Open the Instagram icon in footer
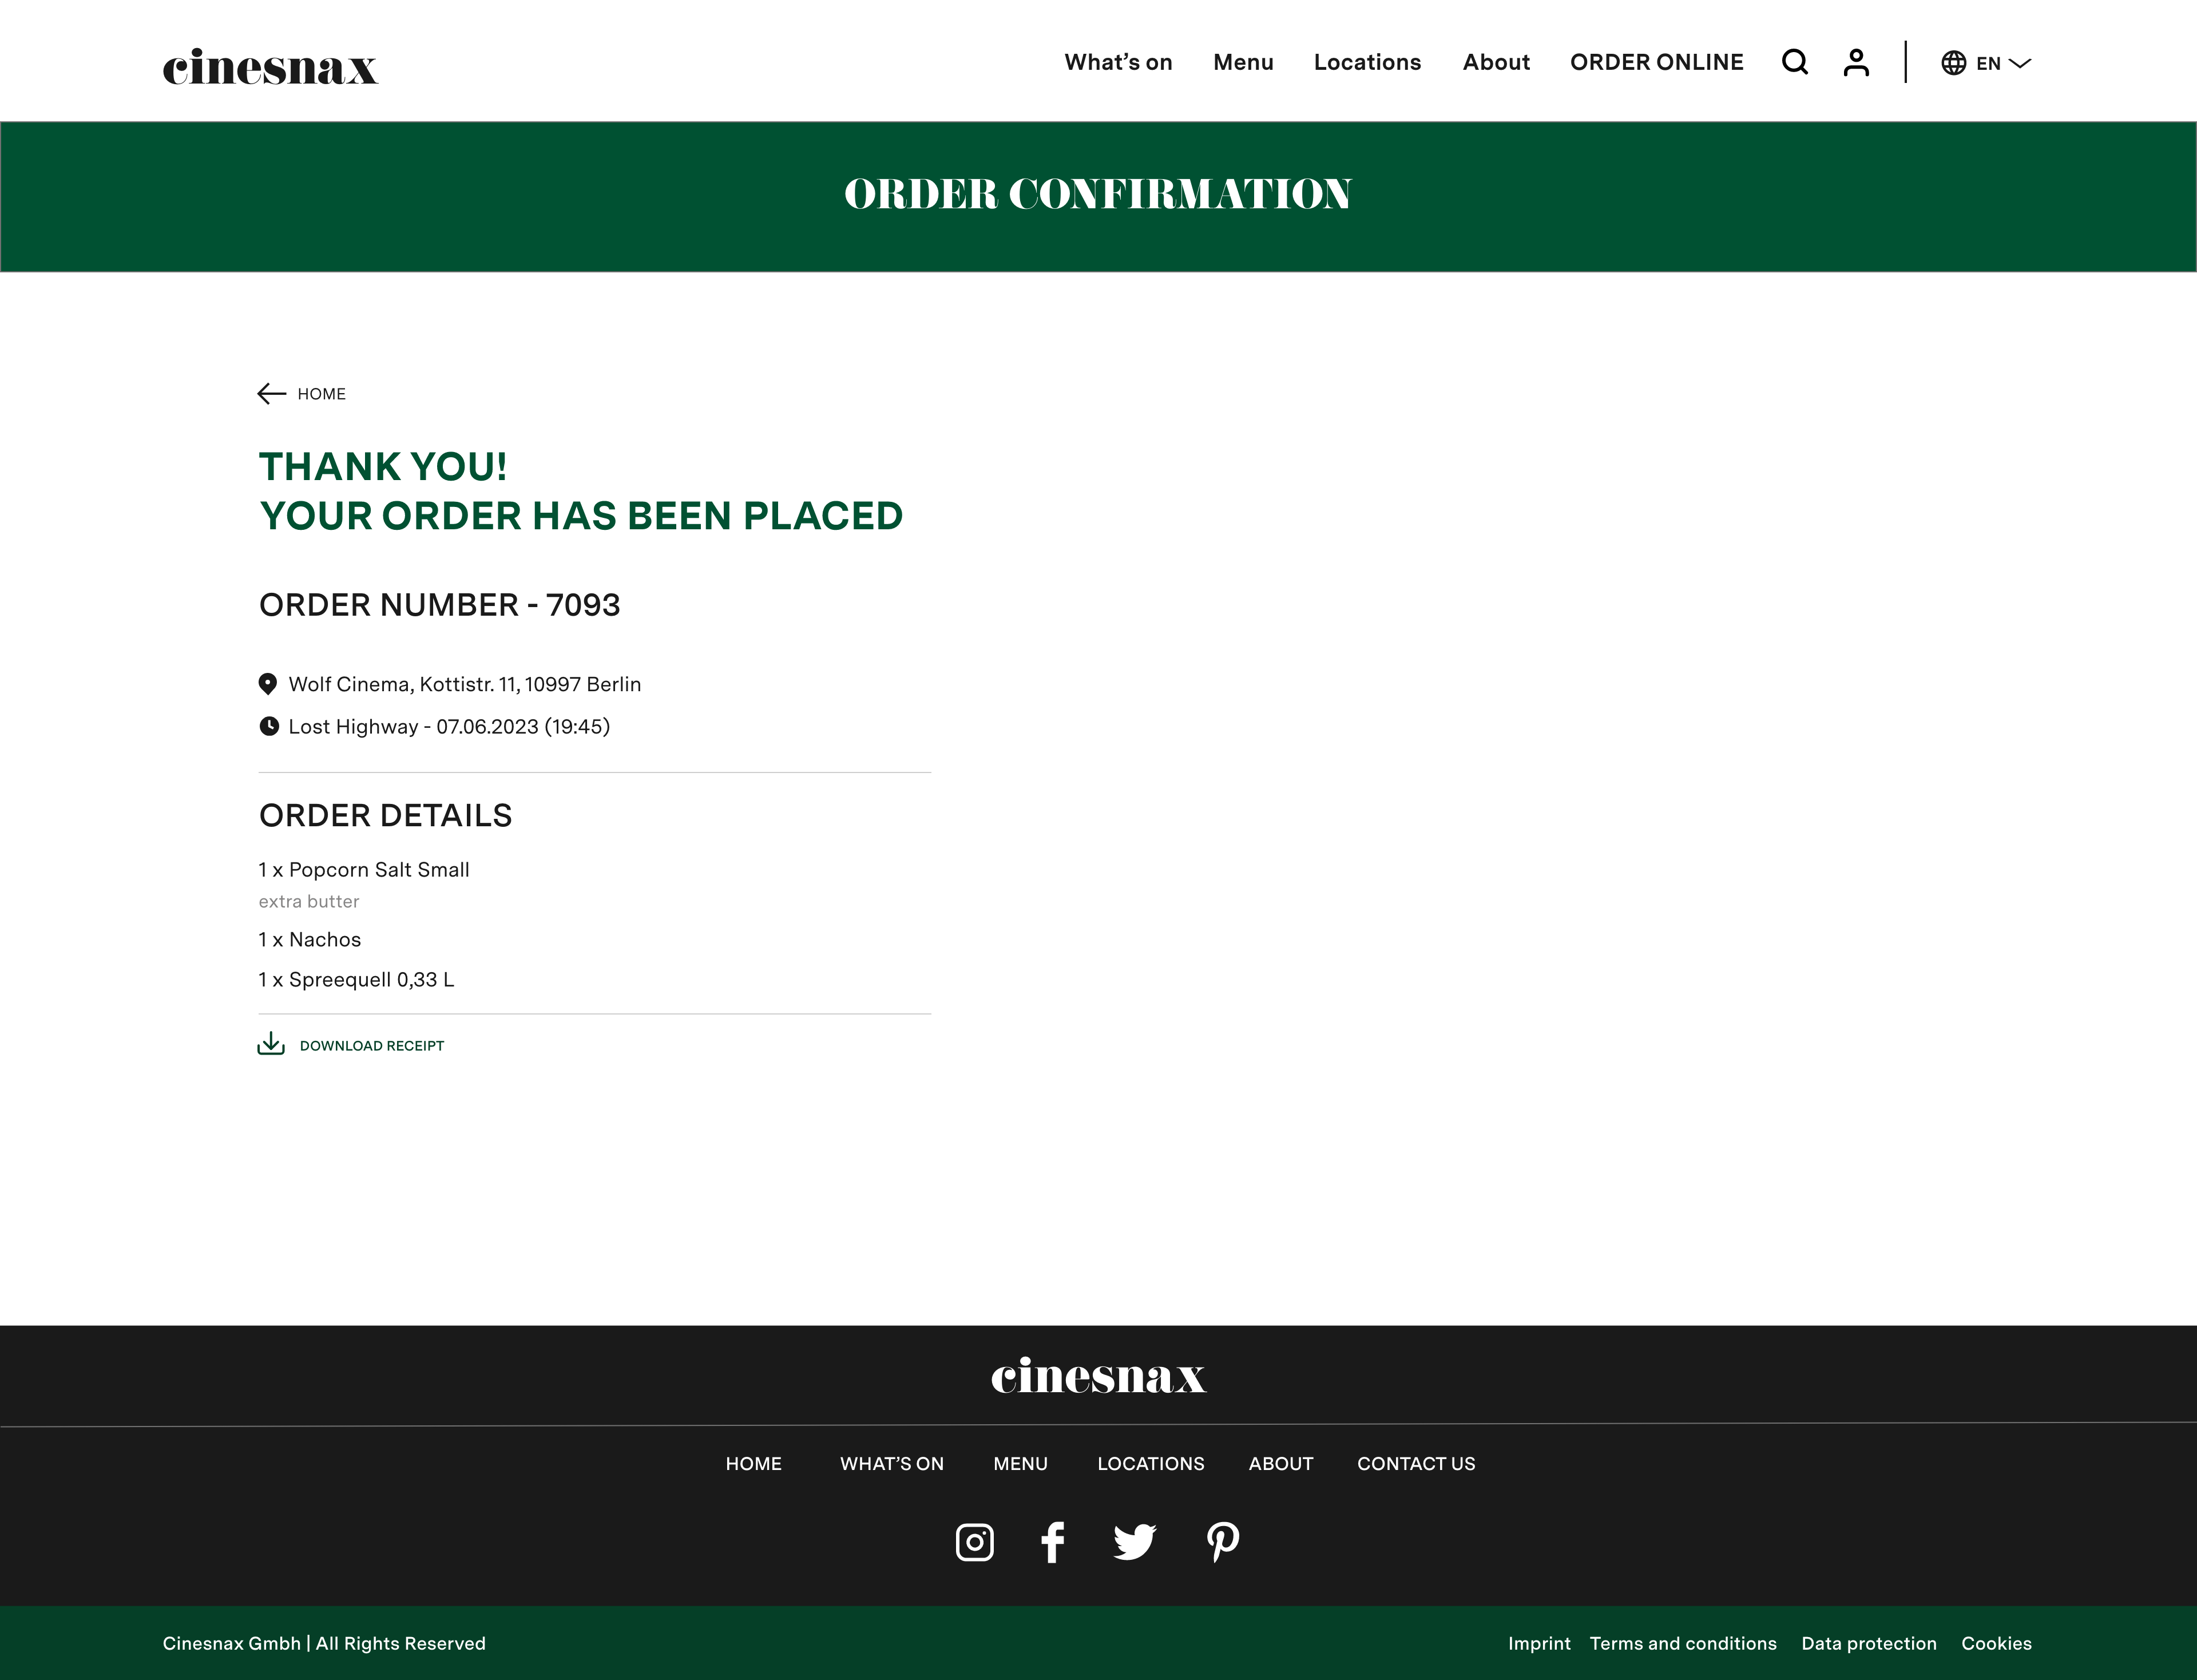Image resolution: width=2197 pixels, height=1680 pixels. [974, 1542]
